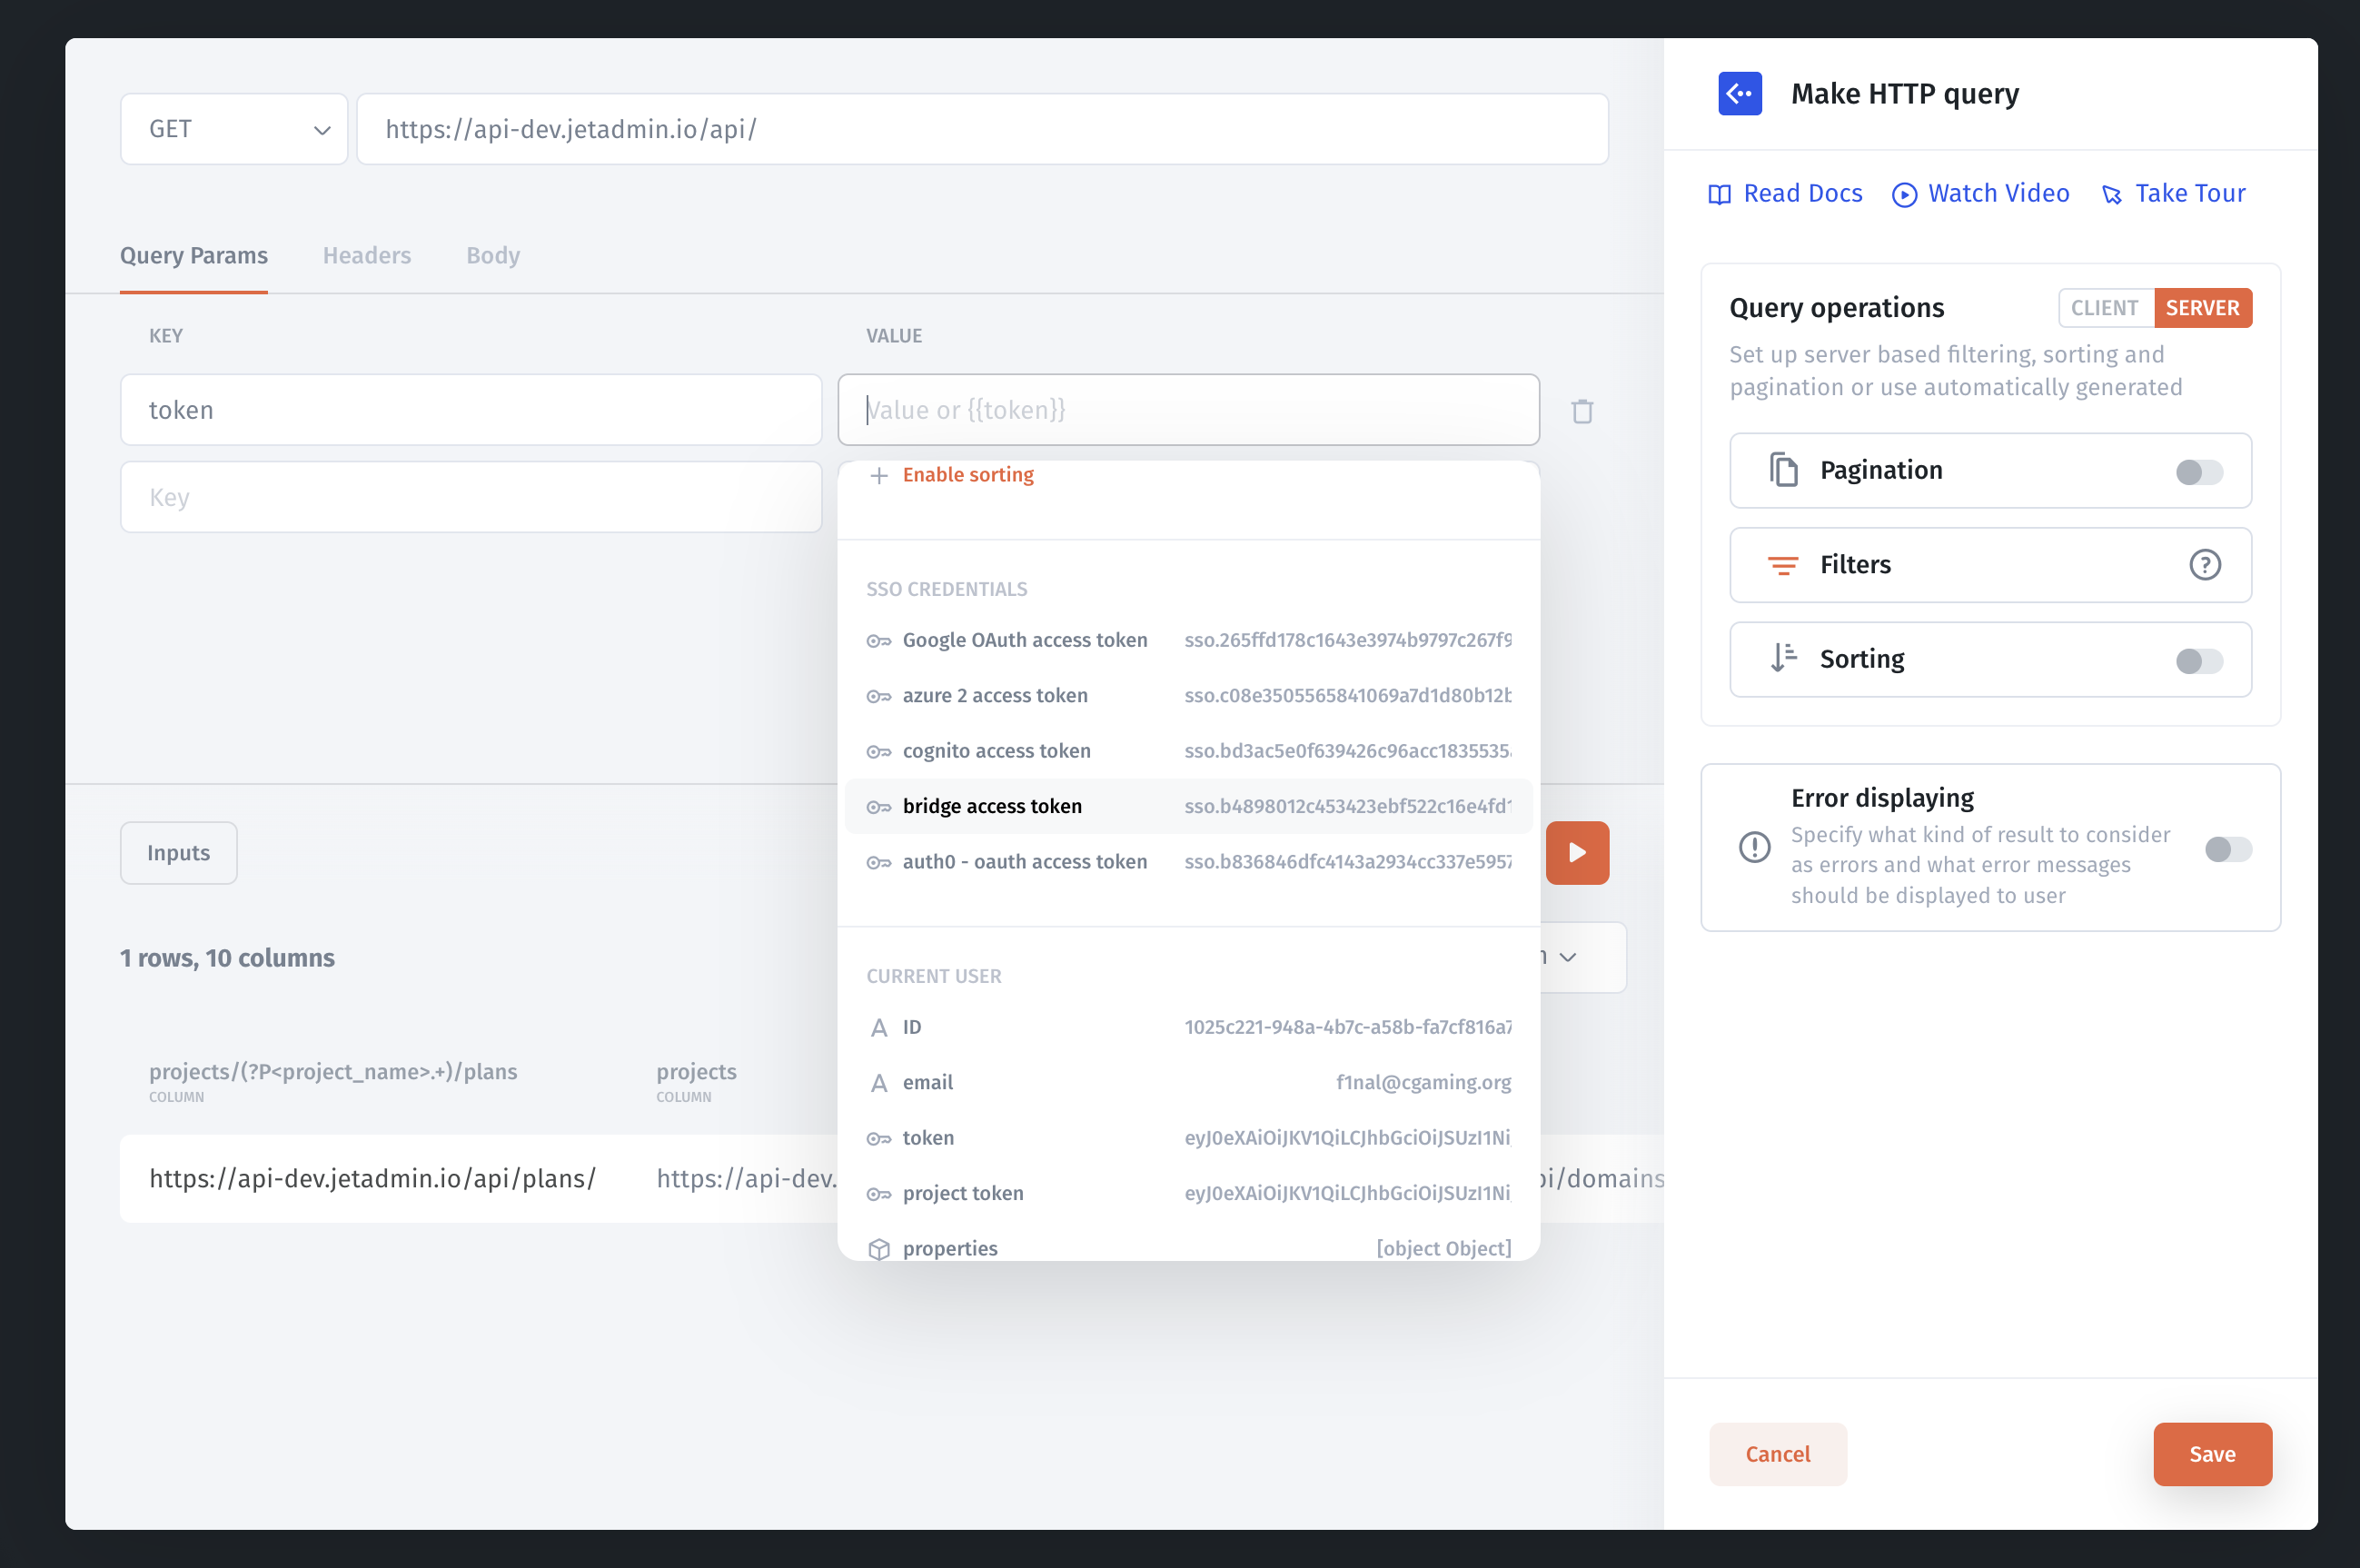Viewport: 2360px width, 1568px height.
Task: Click the Filters help question mark icon
Action: click(x=2204, y=565)
